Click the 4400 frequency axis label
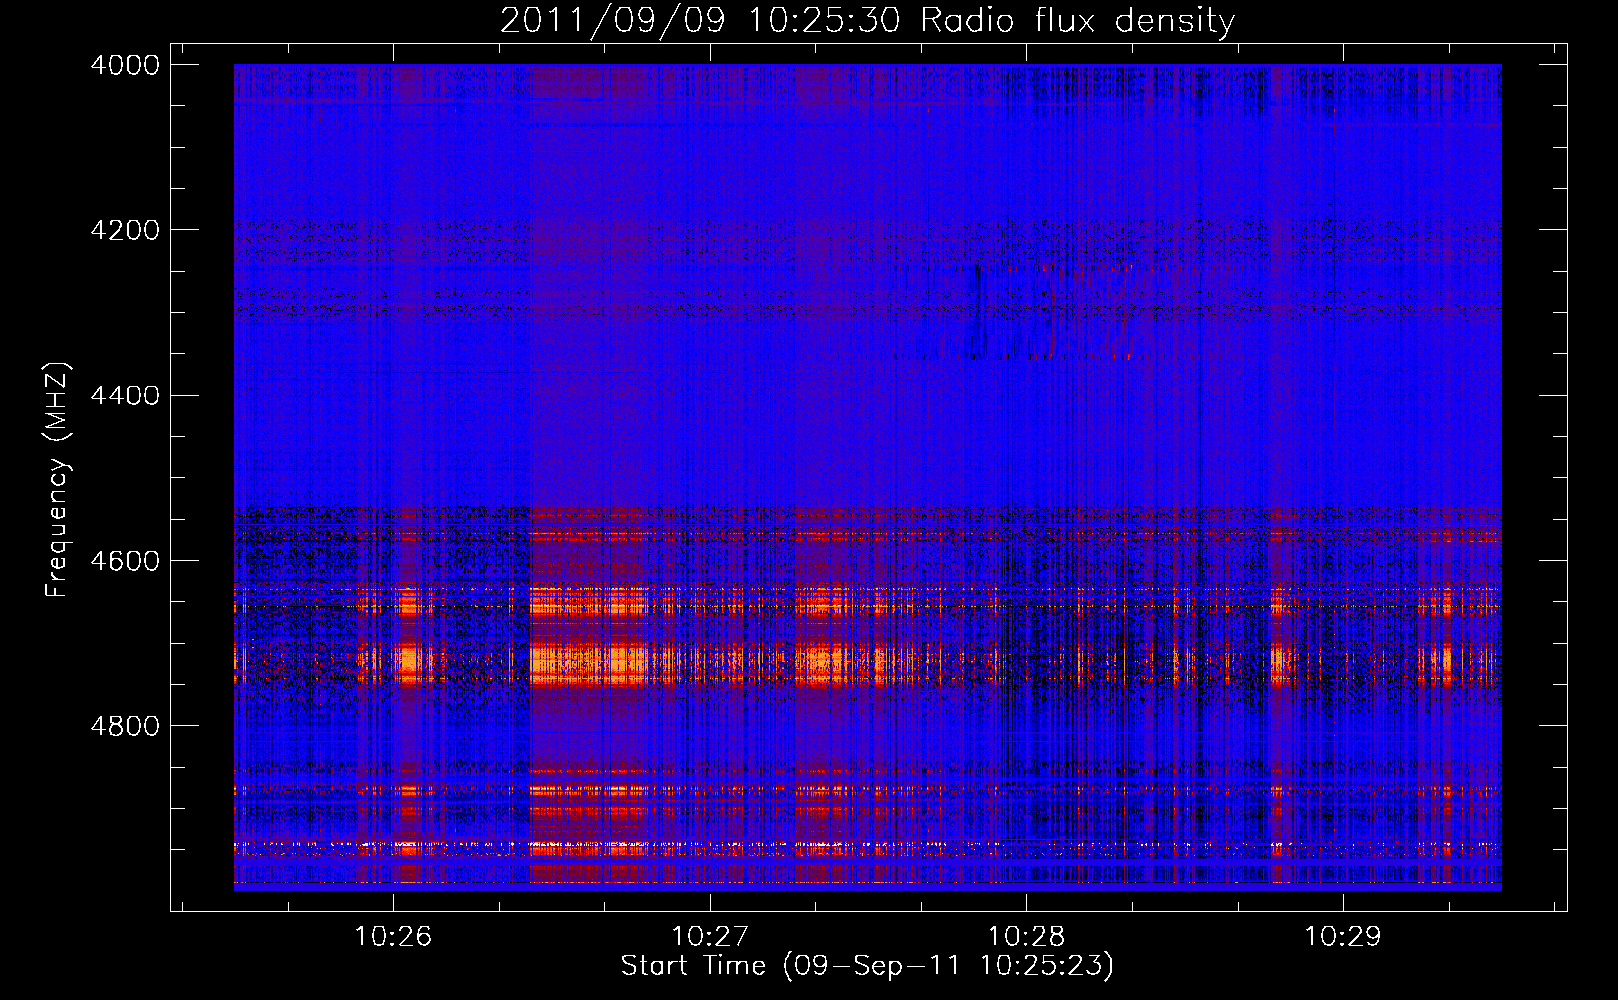This screenshot has height=1000, width=1618. click(125, 396)
